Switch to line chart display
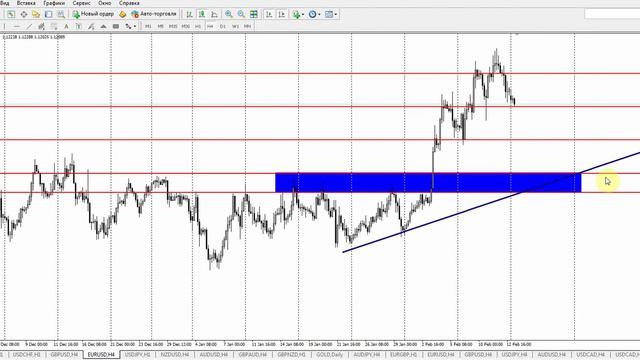Screen dimensions: 640x360 point(214,14)
